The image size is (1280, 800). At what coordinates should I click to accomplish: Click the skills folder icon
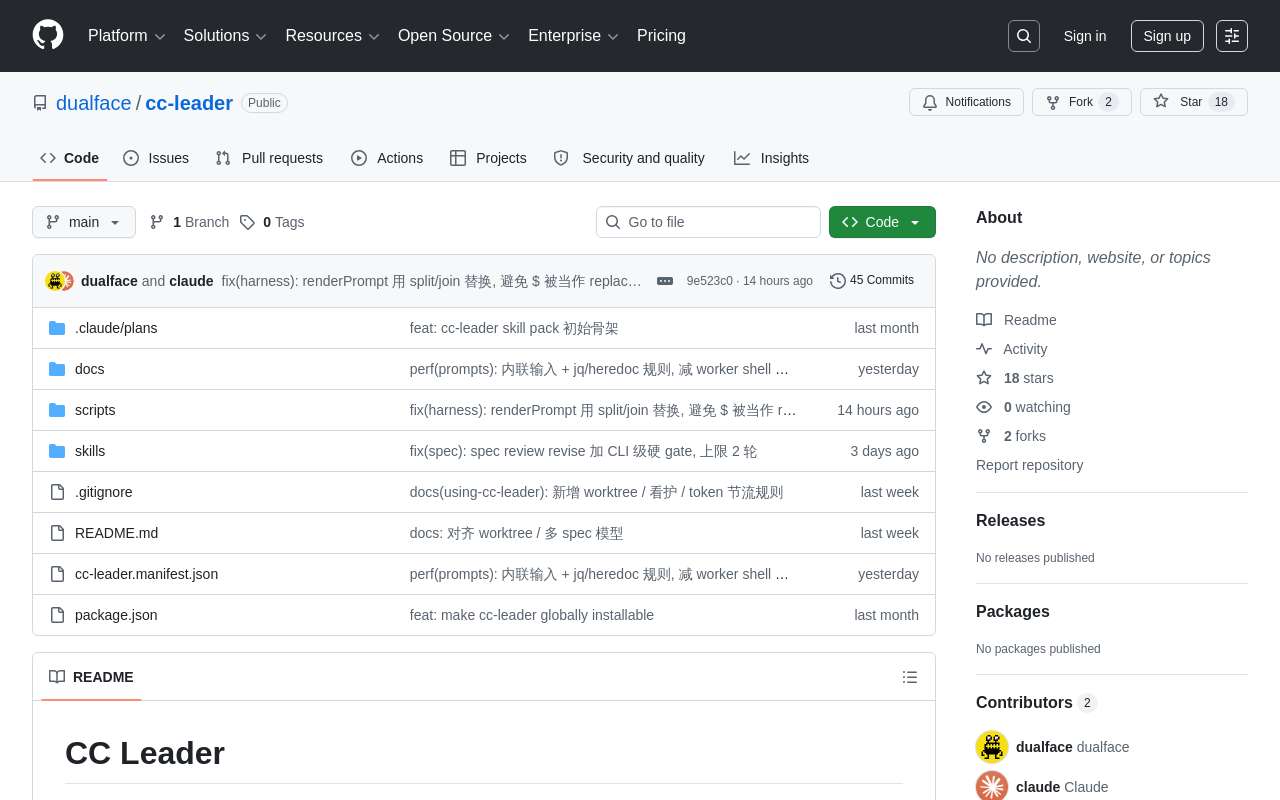pyautogui.click(x=57, y=451)
